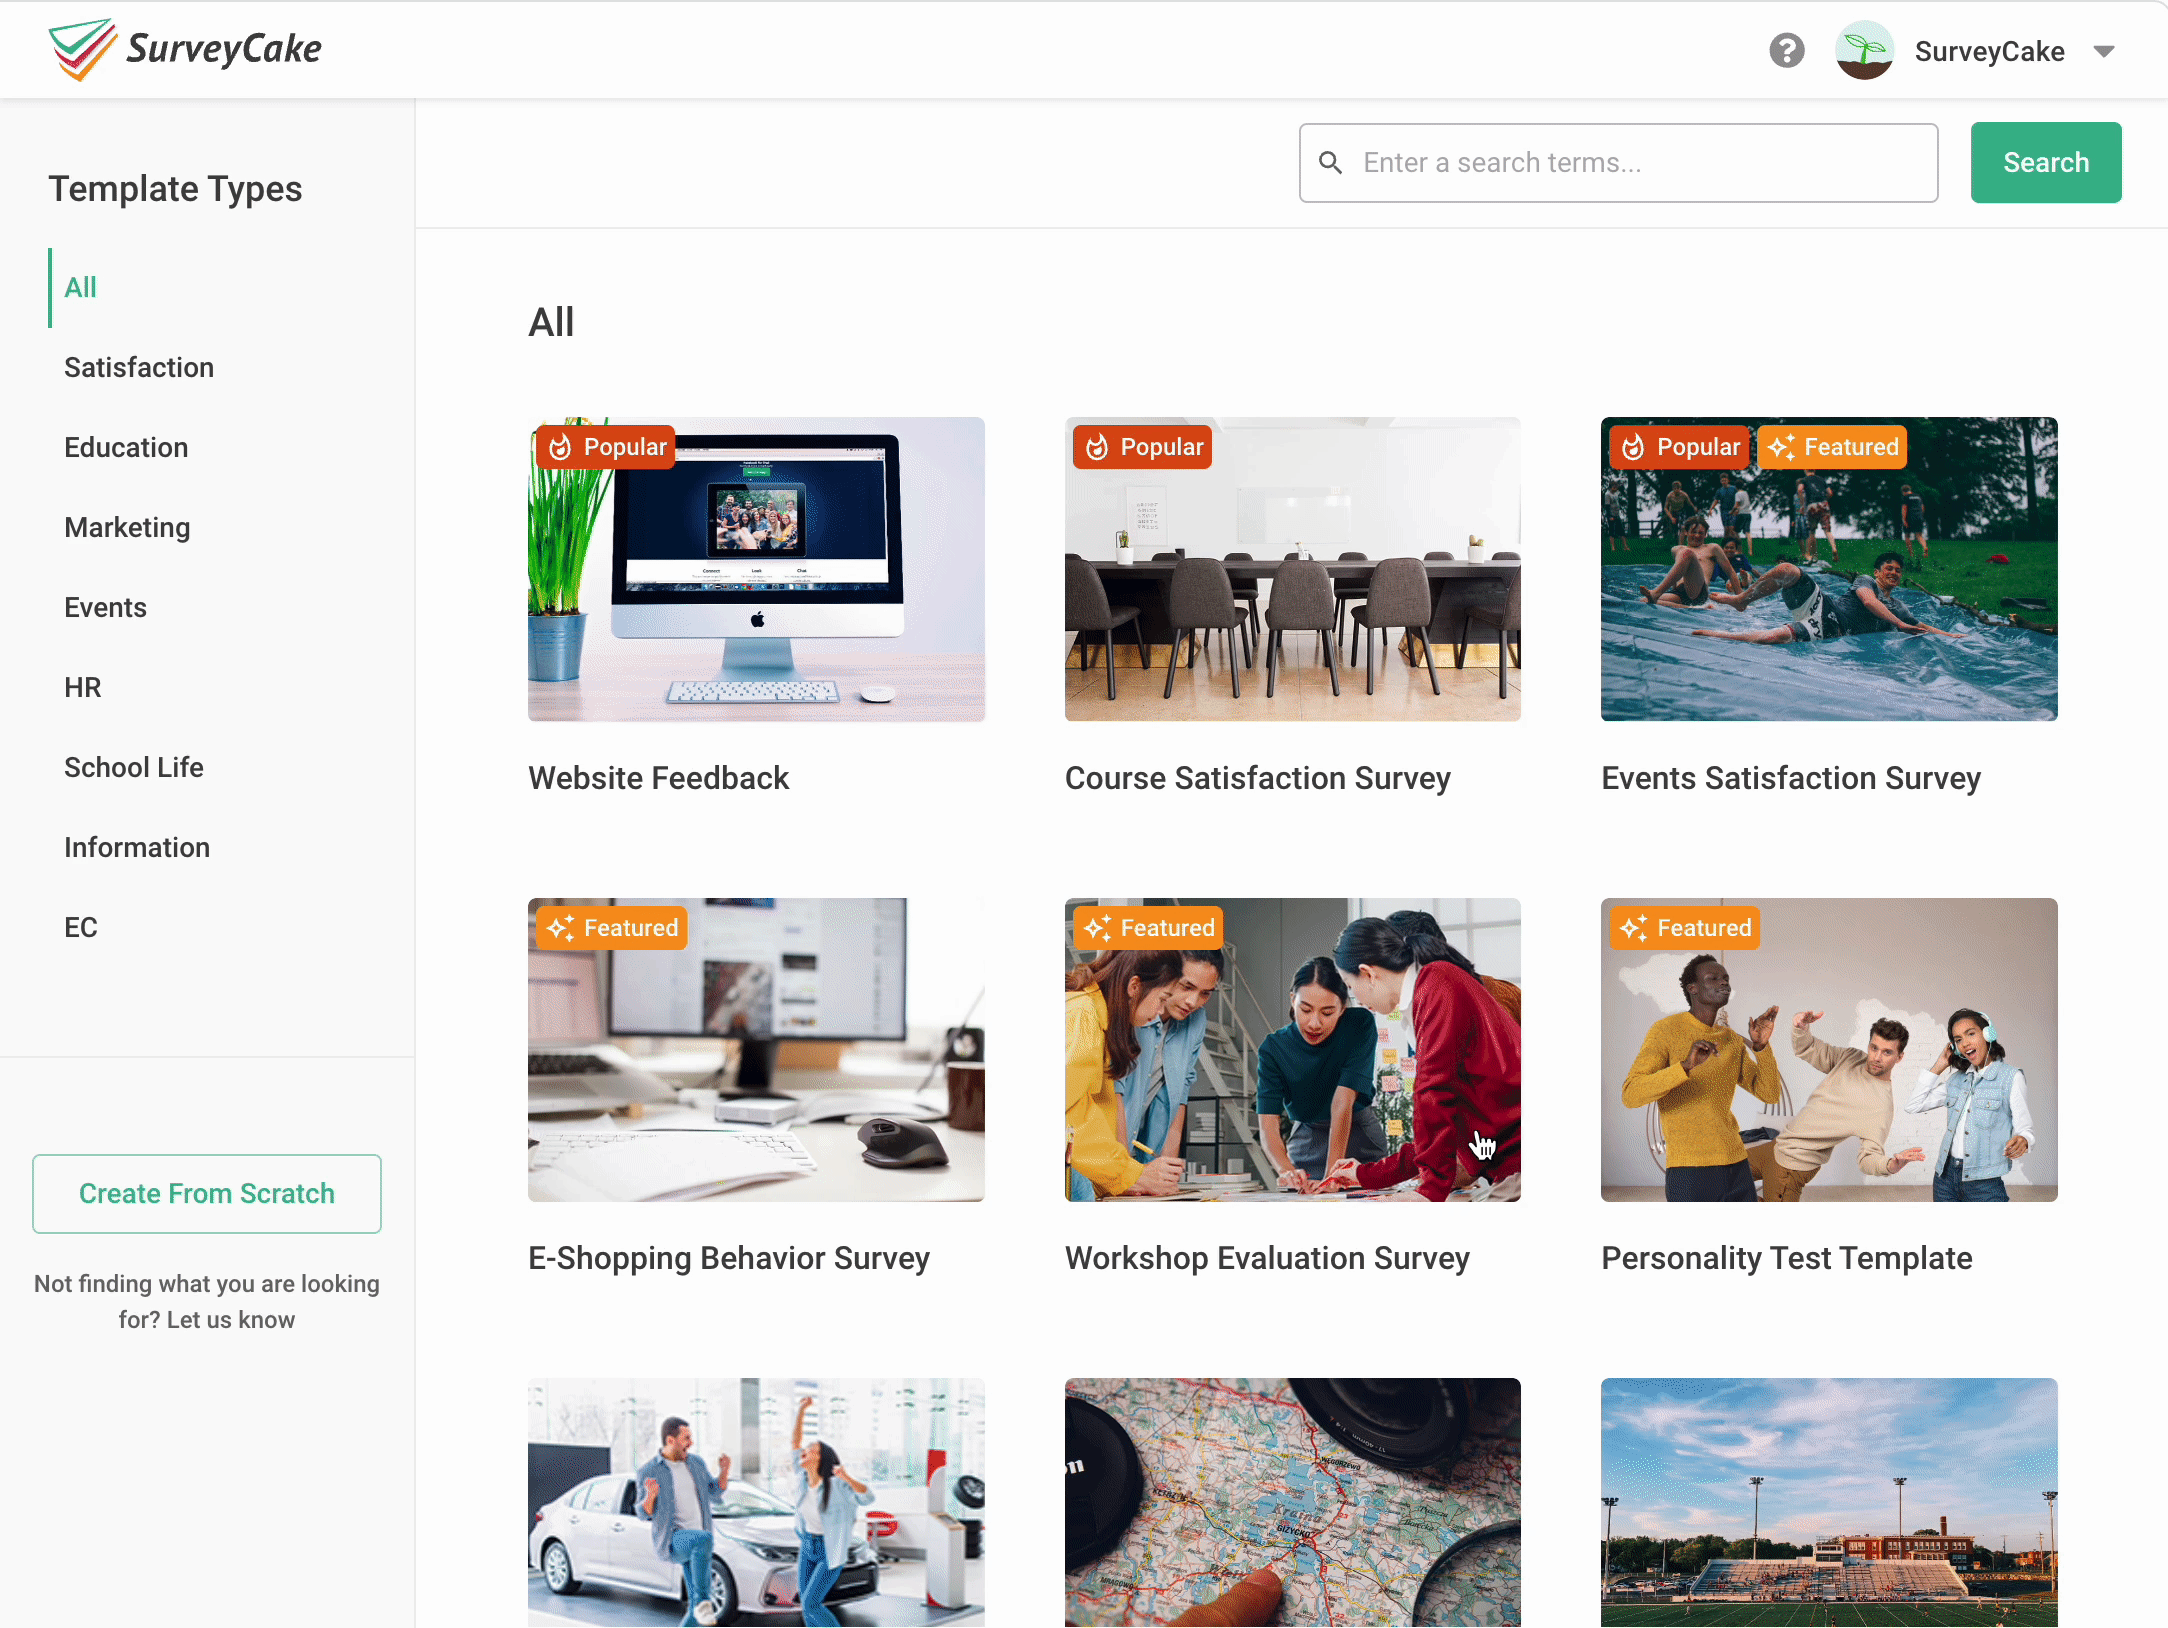Choose the EC template type
The width and height of the screenshot is (2168, 1628).
[81, 928]
